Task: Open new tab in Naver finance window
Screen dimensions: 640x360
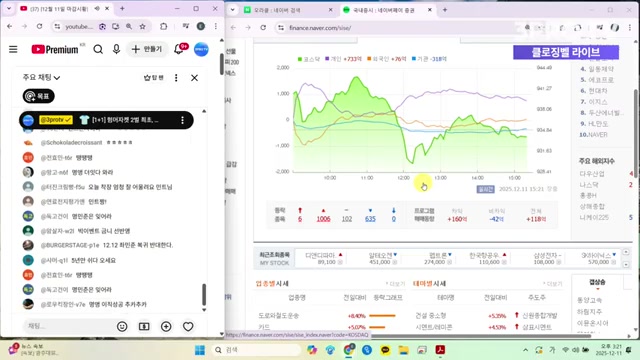Action: click(445, 10)
